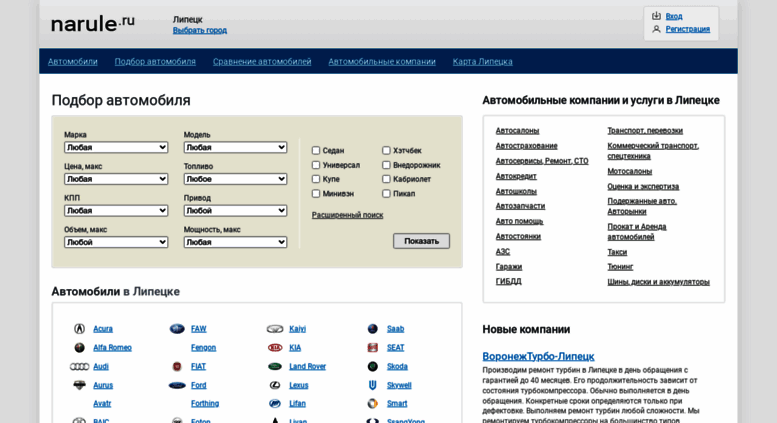The height and width of the screenshot is (423, 777).
Task: Open the Привод dropdown
Action: tap(235, 211)
